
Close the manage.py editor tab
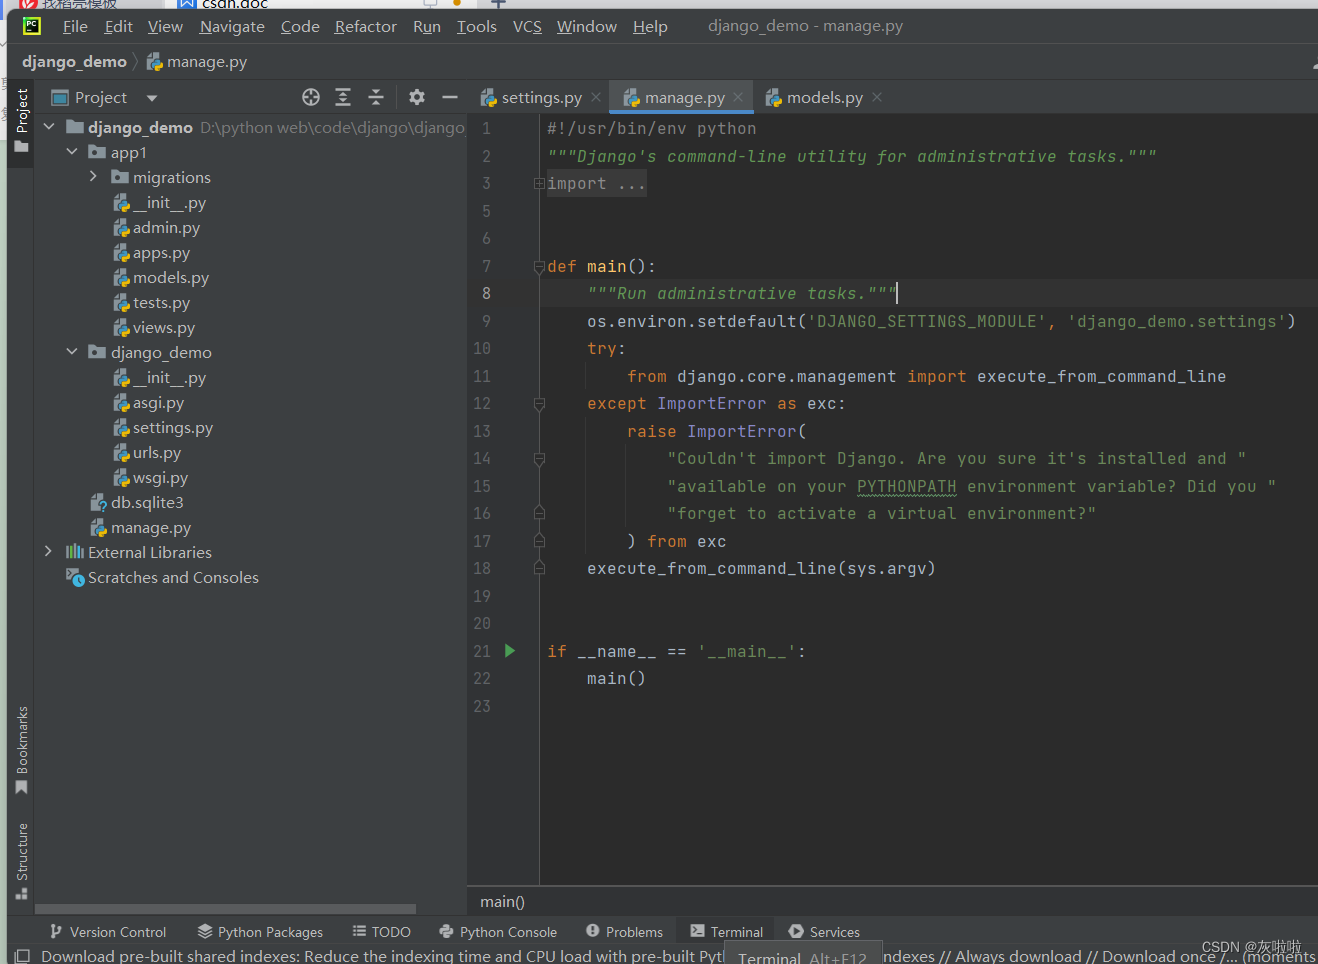(738, 97)
